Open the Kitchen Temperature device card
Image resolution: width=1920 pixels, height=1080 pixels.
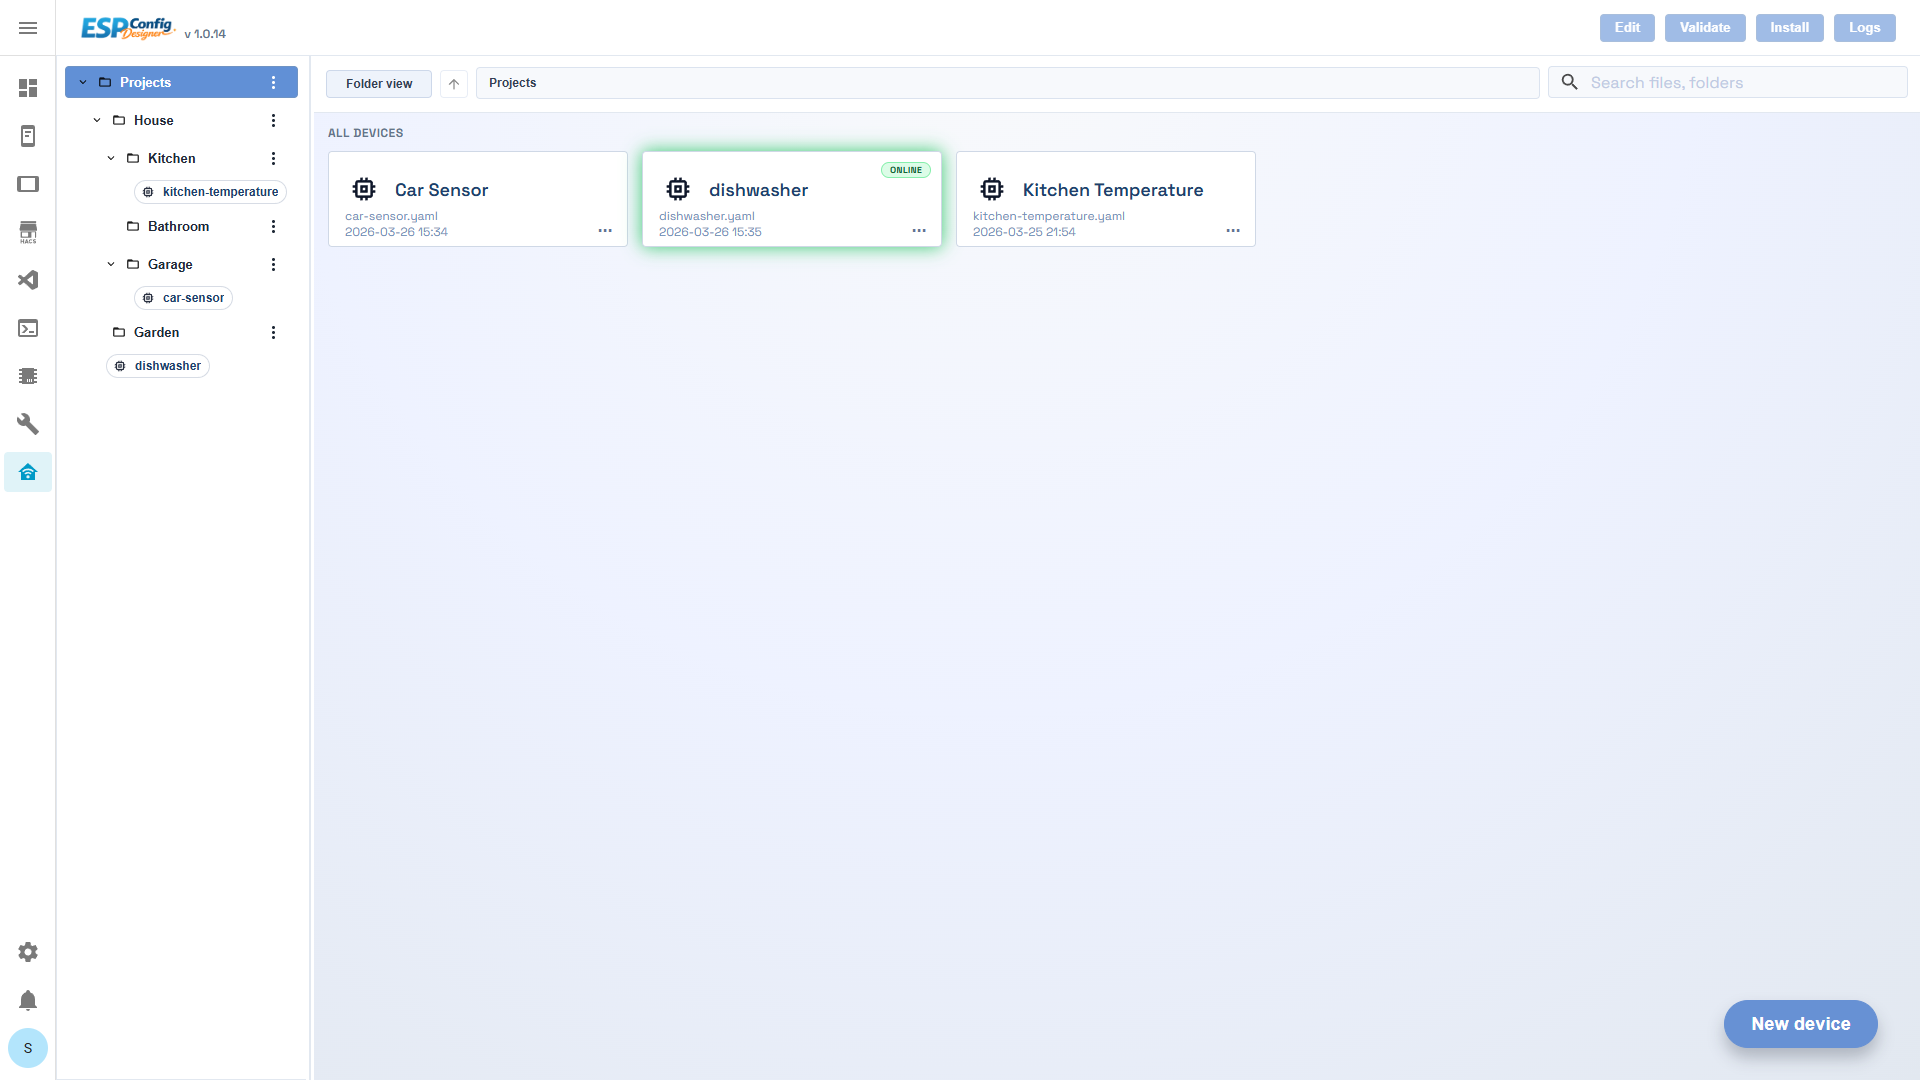pos(1106,199)
